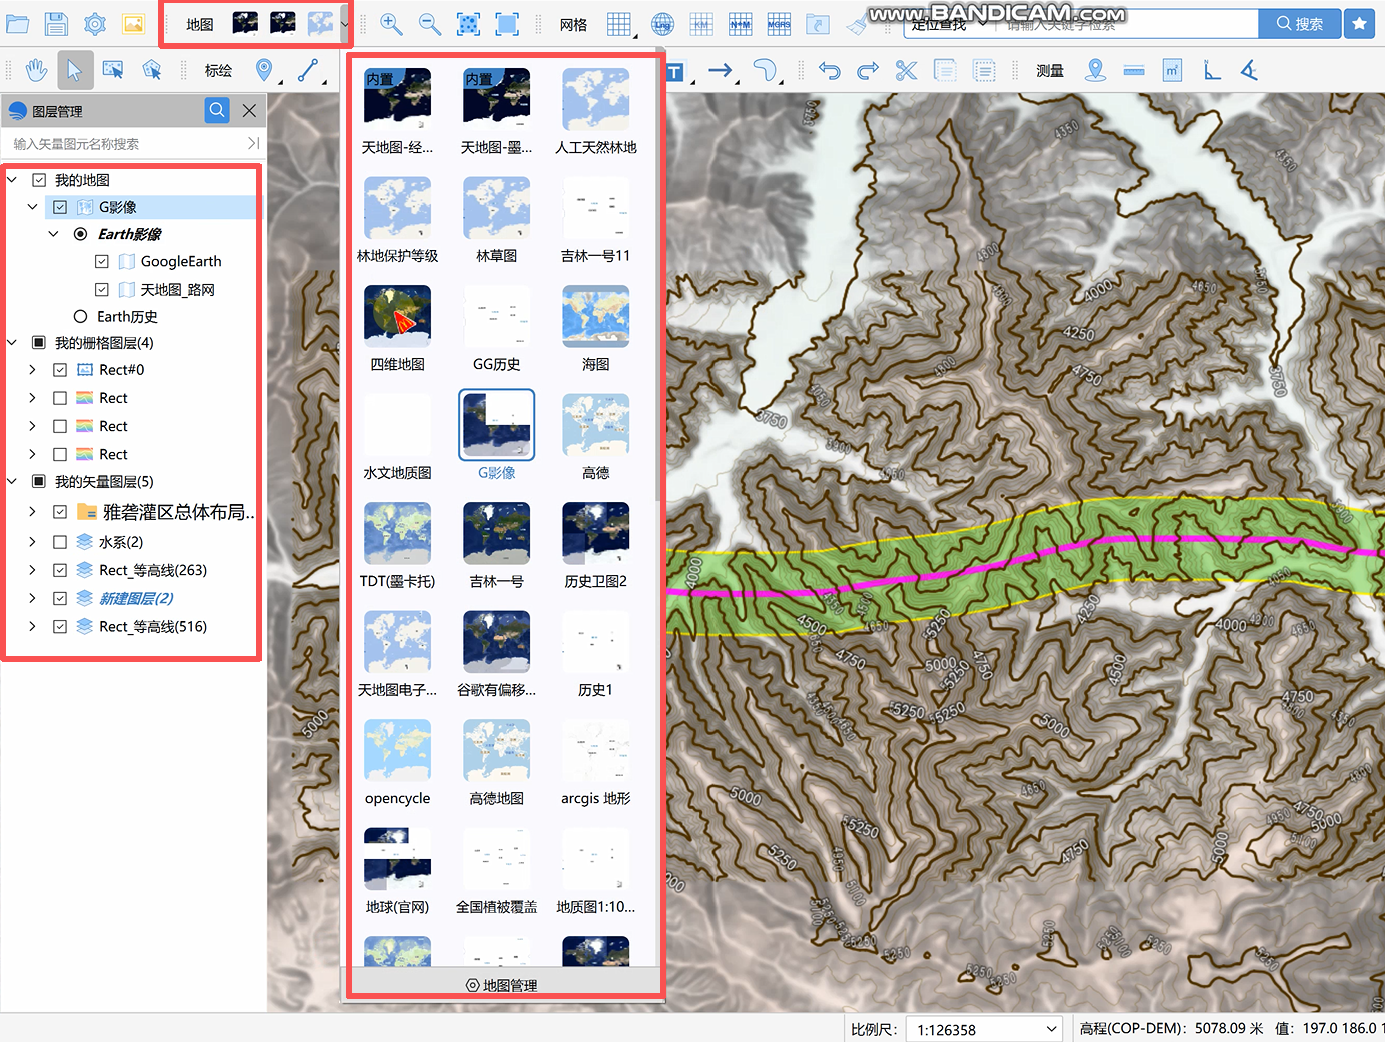The height and width of the screenshot is (1042, 1385).
Task: Pick the line drawing tool
Action: point(308,70)
